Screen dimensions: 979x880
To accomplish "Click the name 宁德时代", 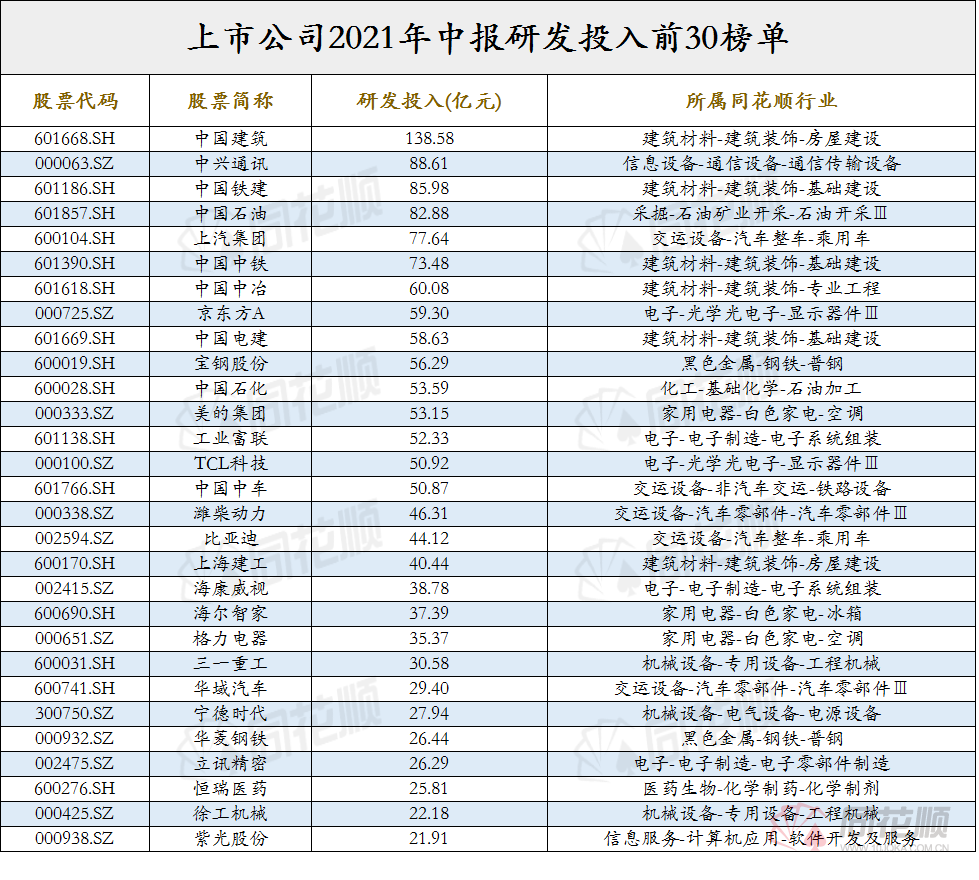I will click(230, 713).
